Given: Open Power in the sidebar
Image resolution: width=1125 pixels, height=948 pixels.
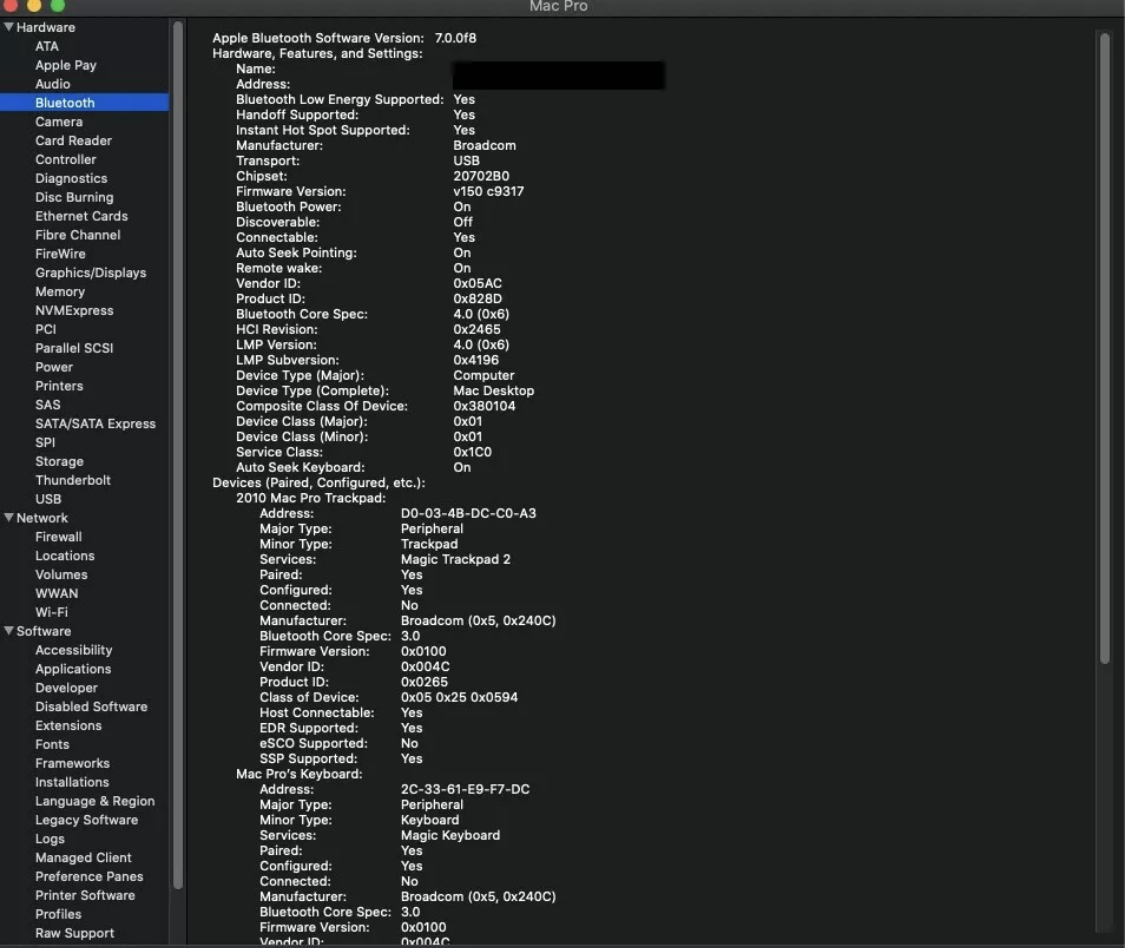Looking at the screenshot, I should [54, 367].
